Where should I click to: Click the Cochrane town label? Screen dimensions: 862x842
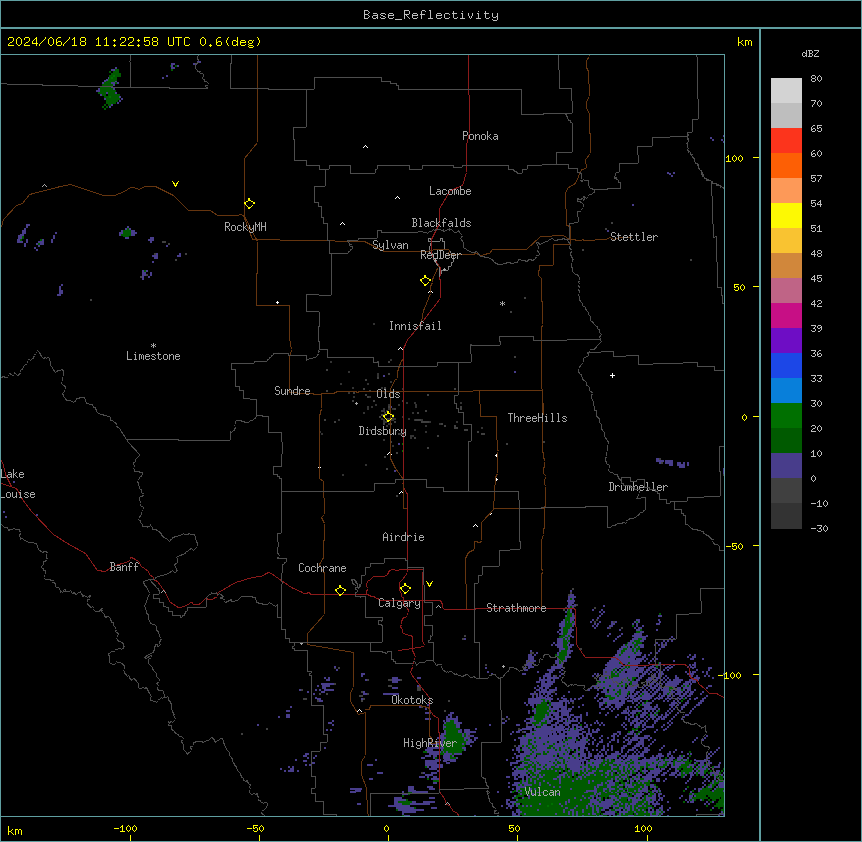(322, 568)
